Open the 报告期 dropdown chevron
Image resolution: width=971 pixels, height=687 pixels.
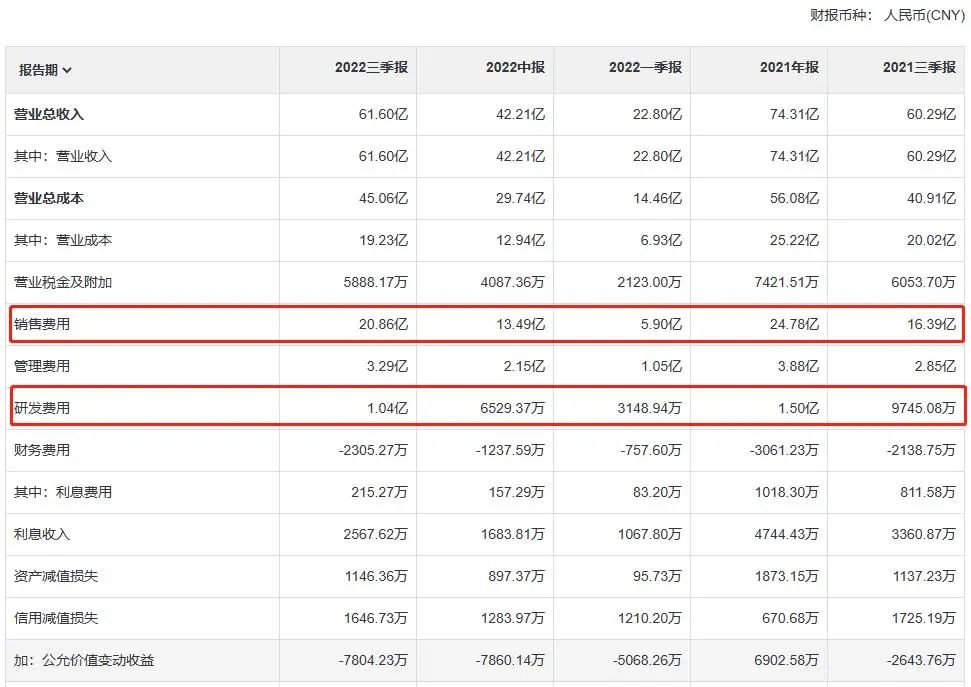point(67,70)
